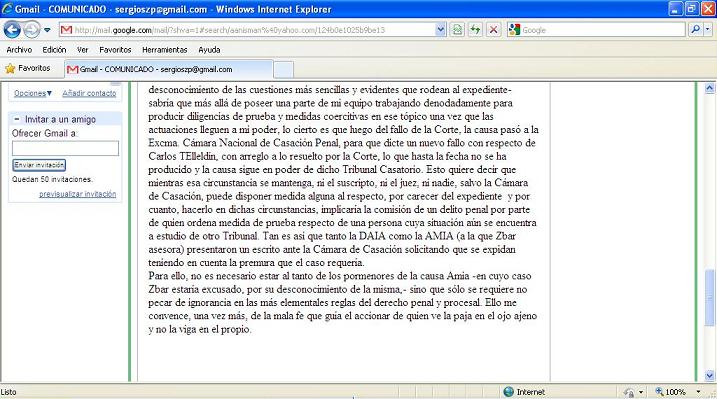Open the Herramientas menu
This screenshot has width=717, height=399.
[x=165, y=50]
